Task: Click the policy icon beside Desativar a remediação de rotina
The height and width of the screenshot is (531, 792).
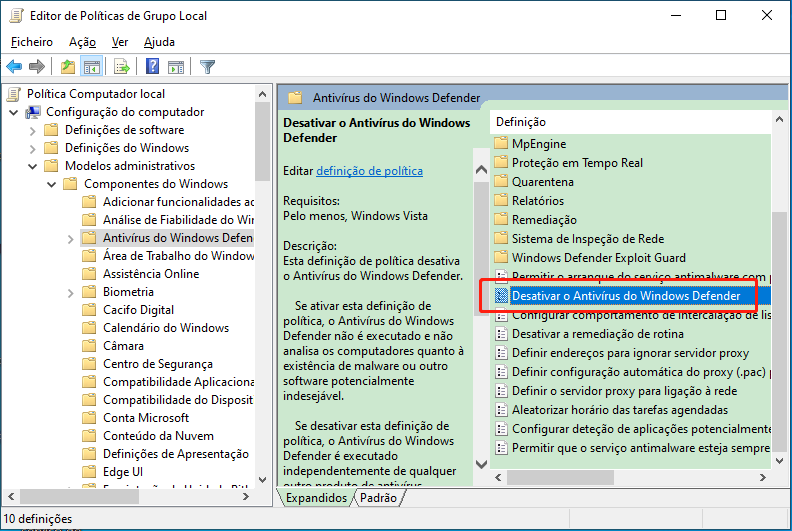Action: (501, 334)
